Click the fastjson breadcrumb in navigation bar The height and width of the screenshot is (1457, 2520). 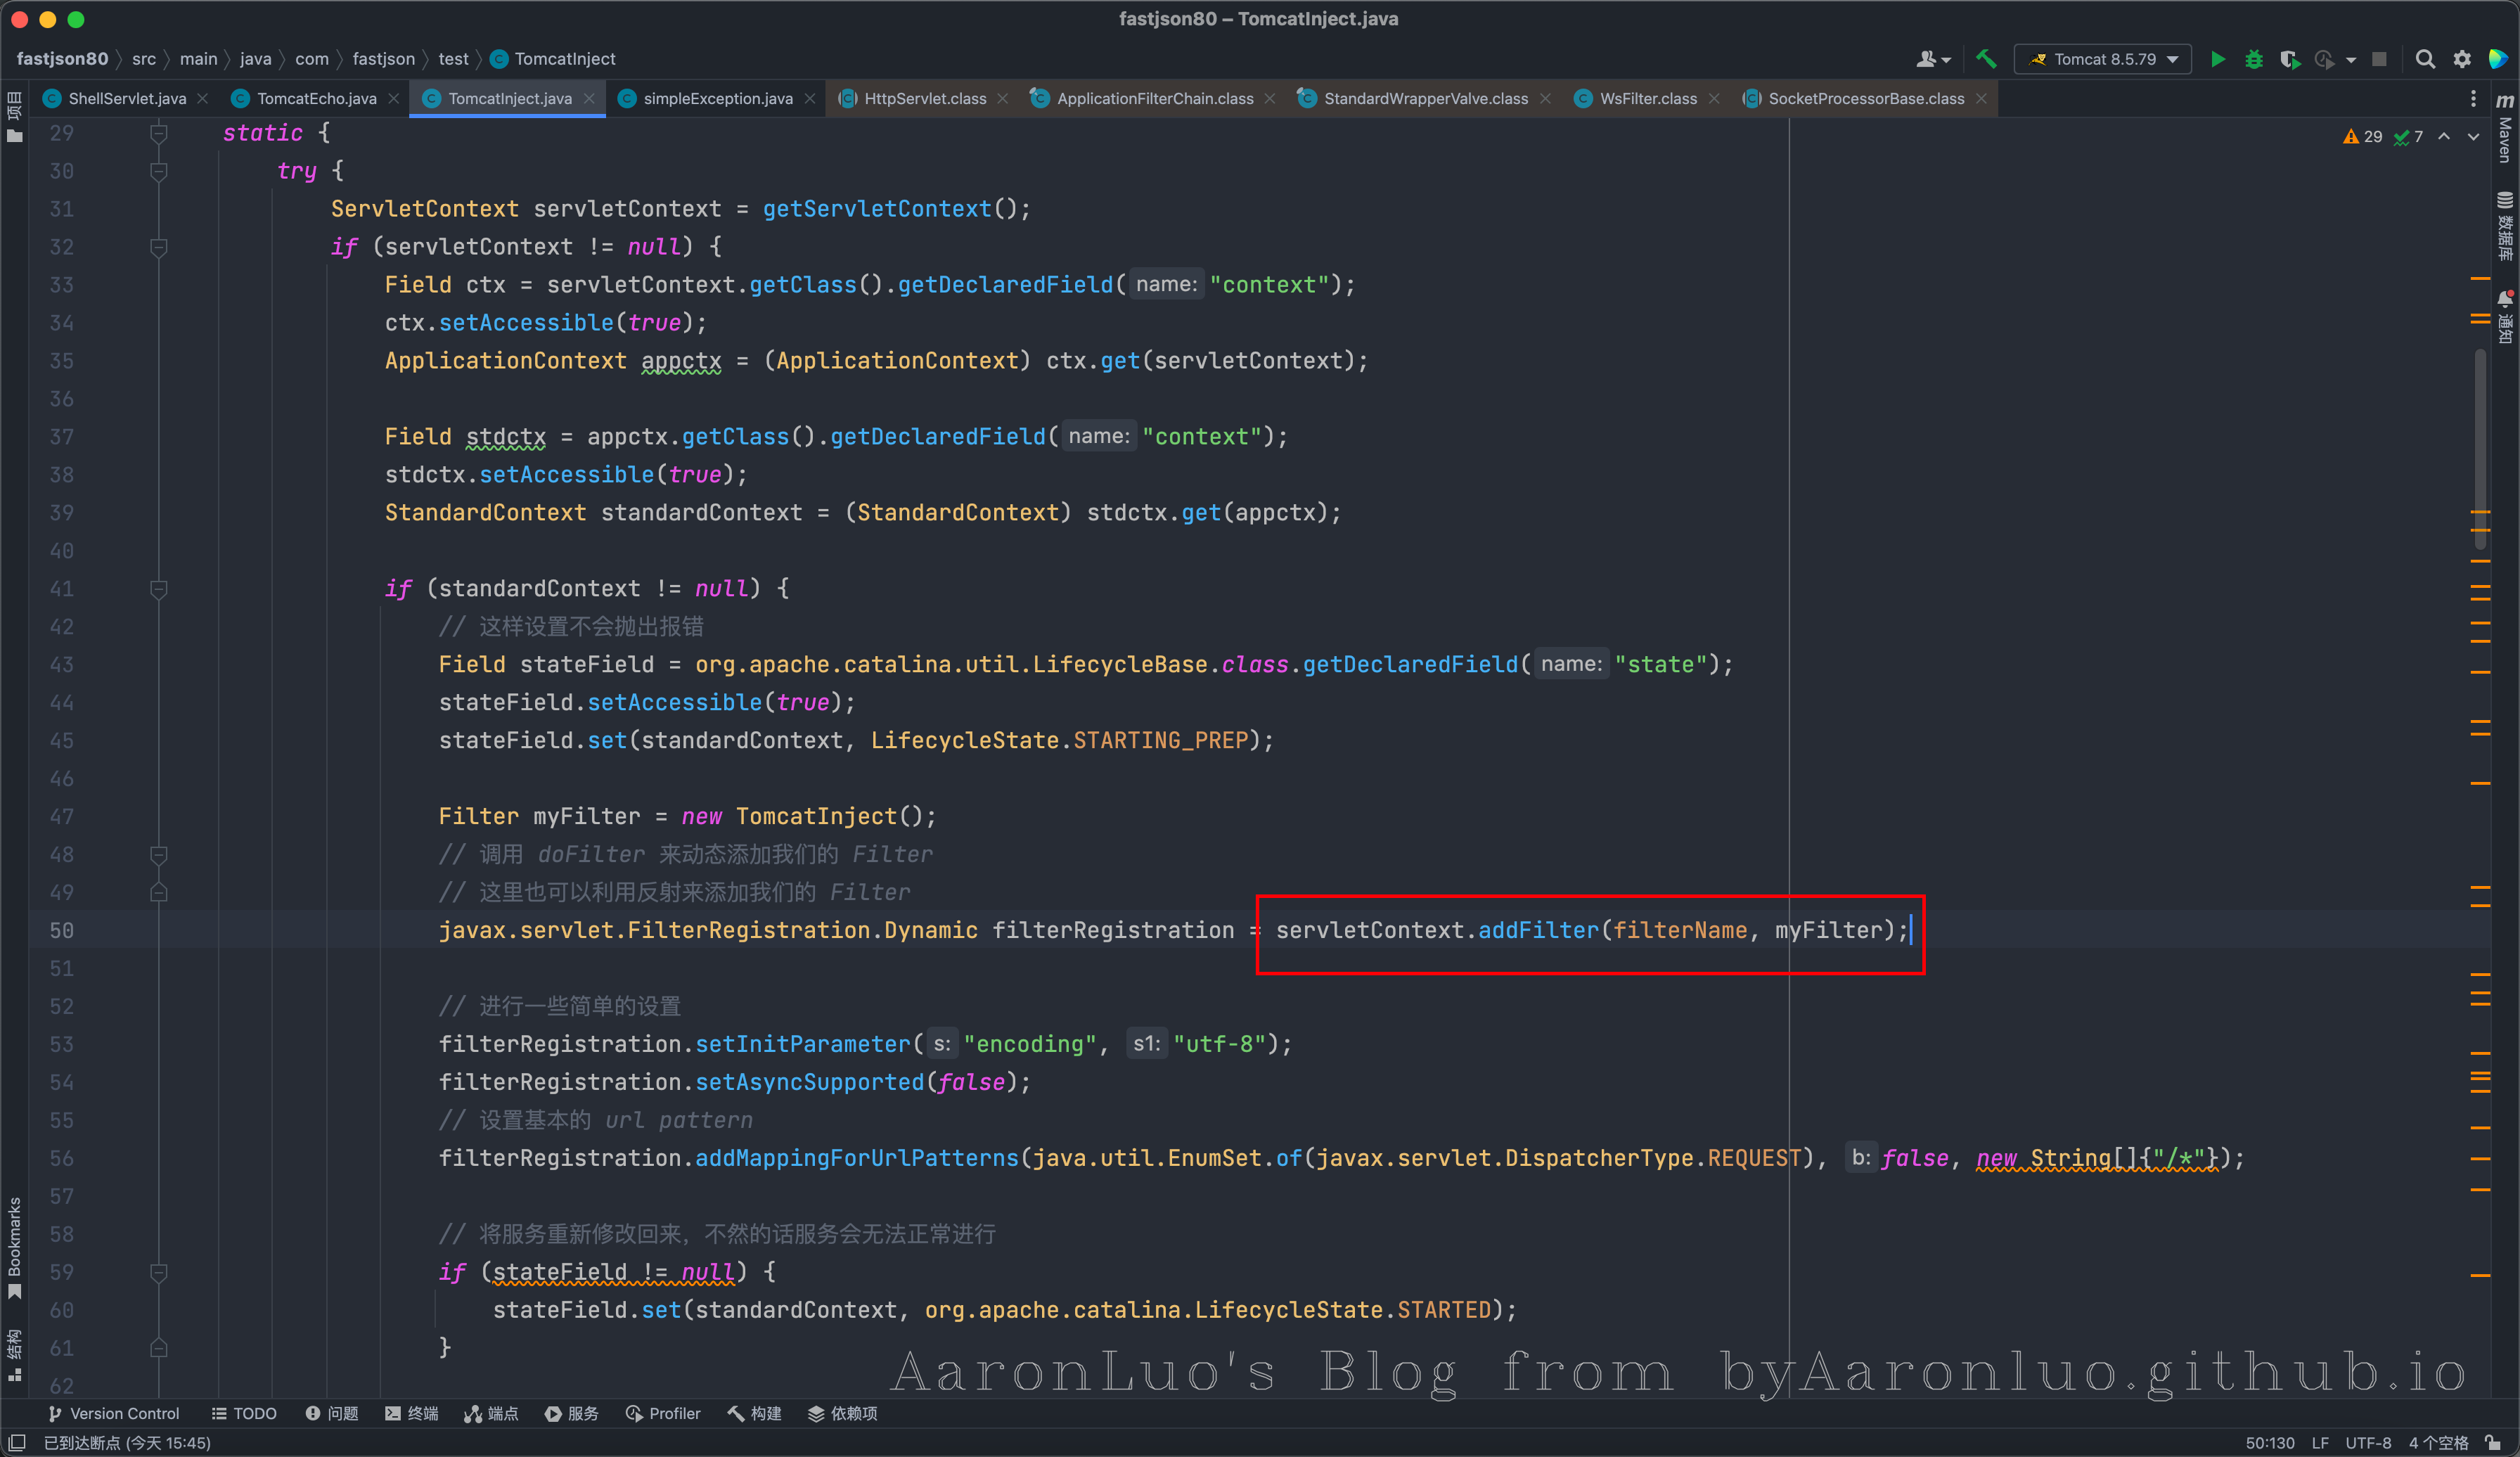(384, 59)
